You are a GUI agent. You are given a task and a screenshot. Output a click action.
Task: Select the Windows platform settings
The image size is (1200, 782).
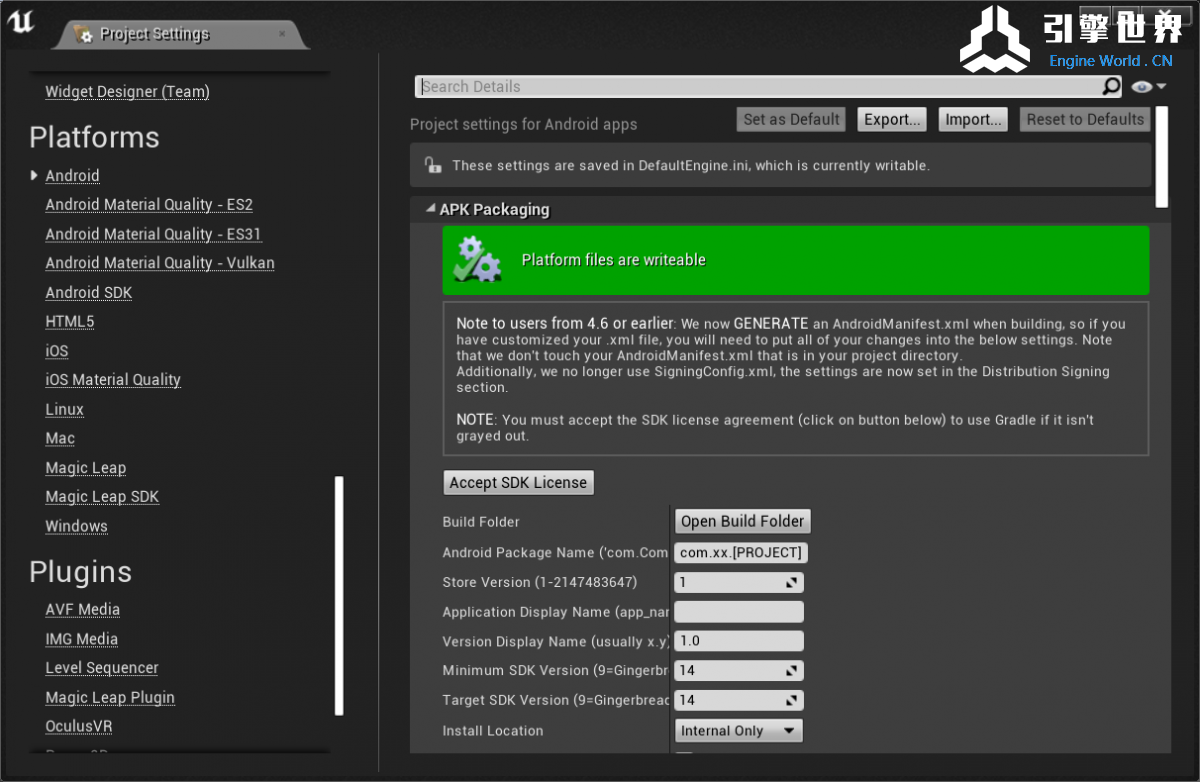[76, 527]
